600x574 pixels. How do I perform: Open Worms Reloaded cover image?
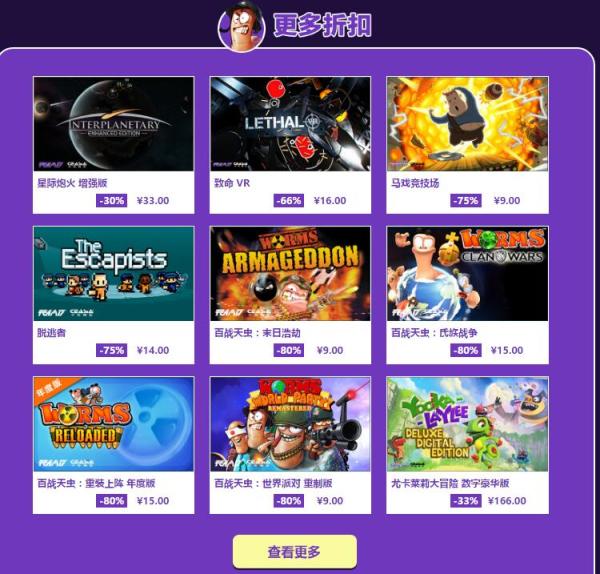click(x=114, y=424)
